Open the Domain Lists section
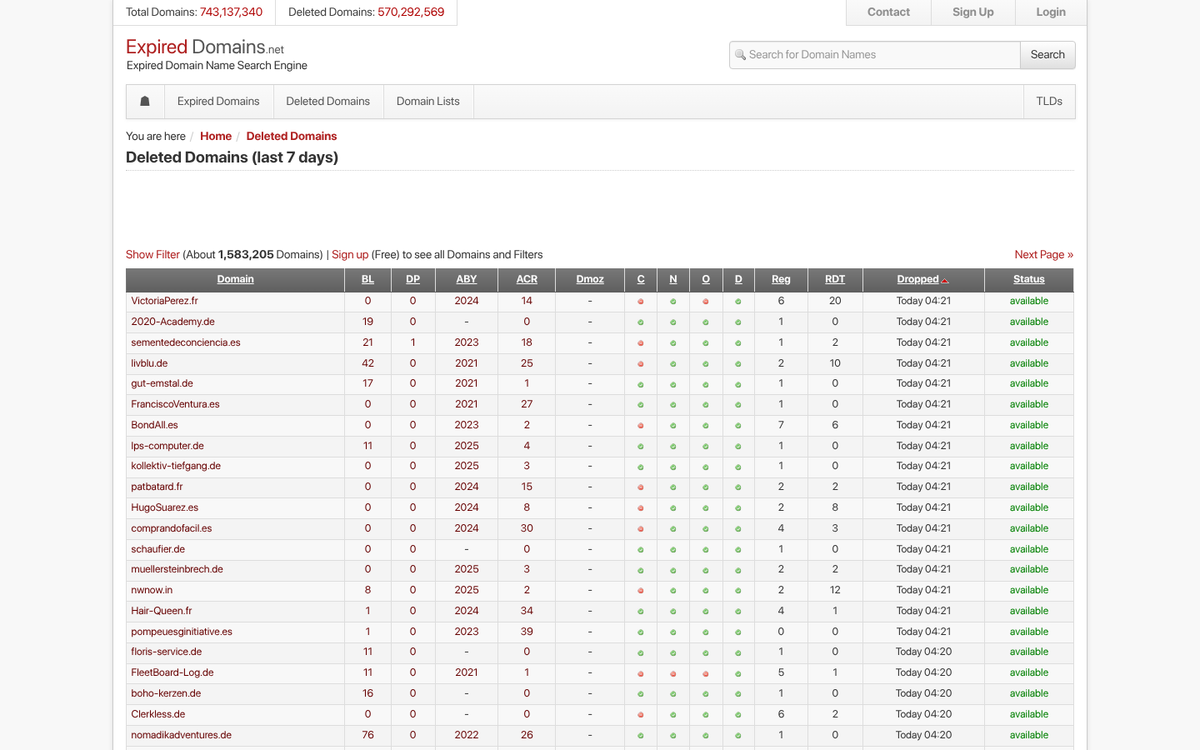Viewport: 1200px width, 750px height. click(427, 101)
